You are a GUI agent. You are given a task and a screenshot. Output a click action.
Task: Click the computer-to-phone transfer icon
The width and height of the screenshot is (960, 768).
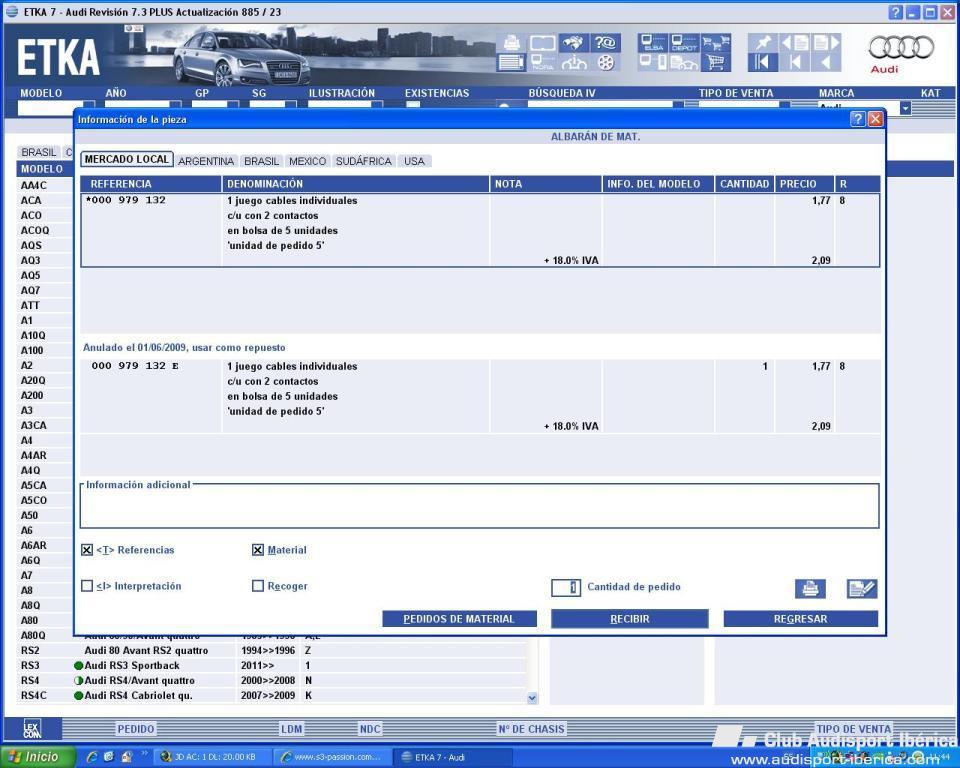pyautogui.click(x=653, y=62)
